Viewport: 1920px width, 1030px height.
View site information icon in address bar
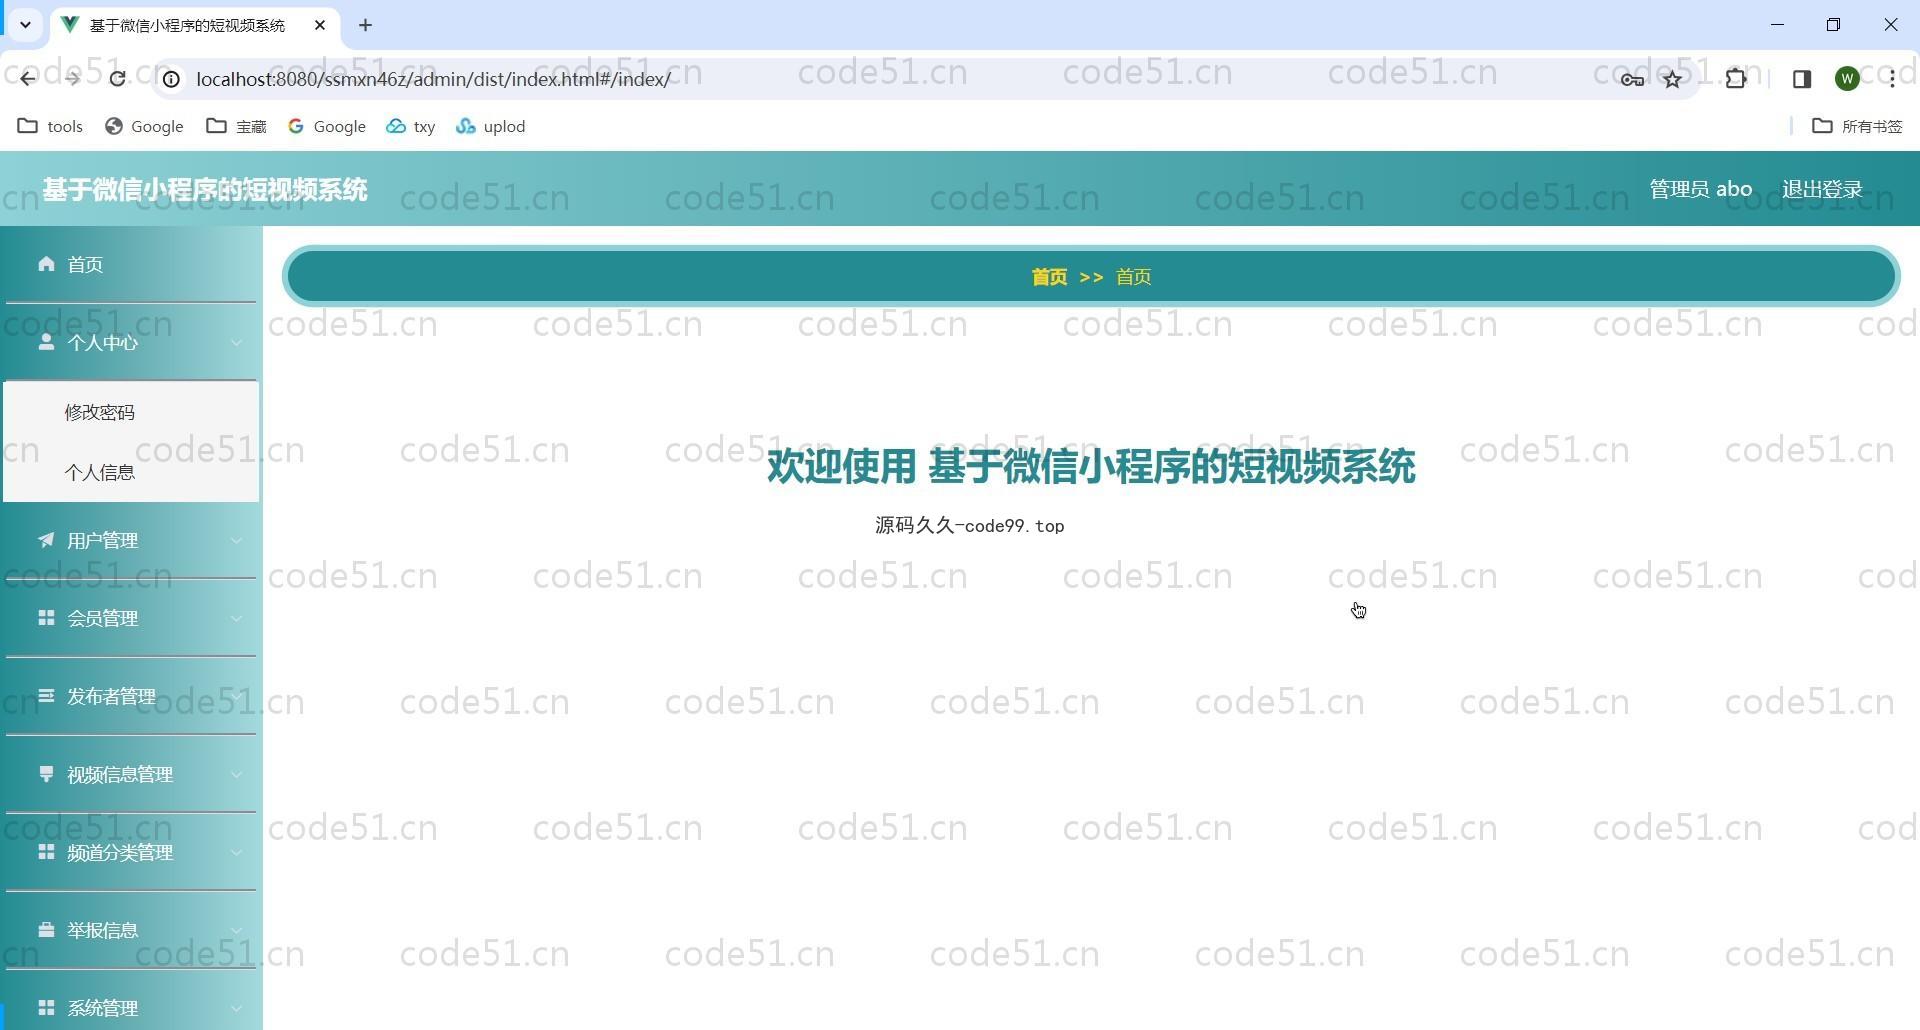(172, 79)
